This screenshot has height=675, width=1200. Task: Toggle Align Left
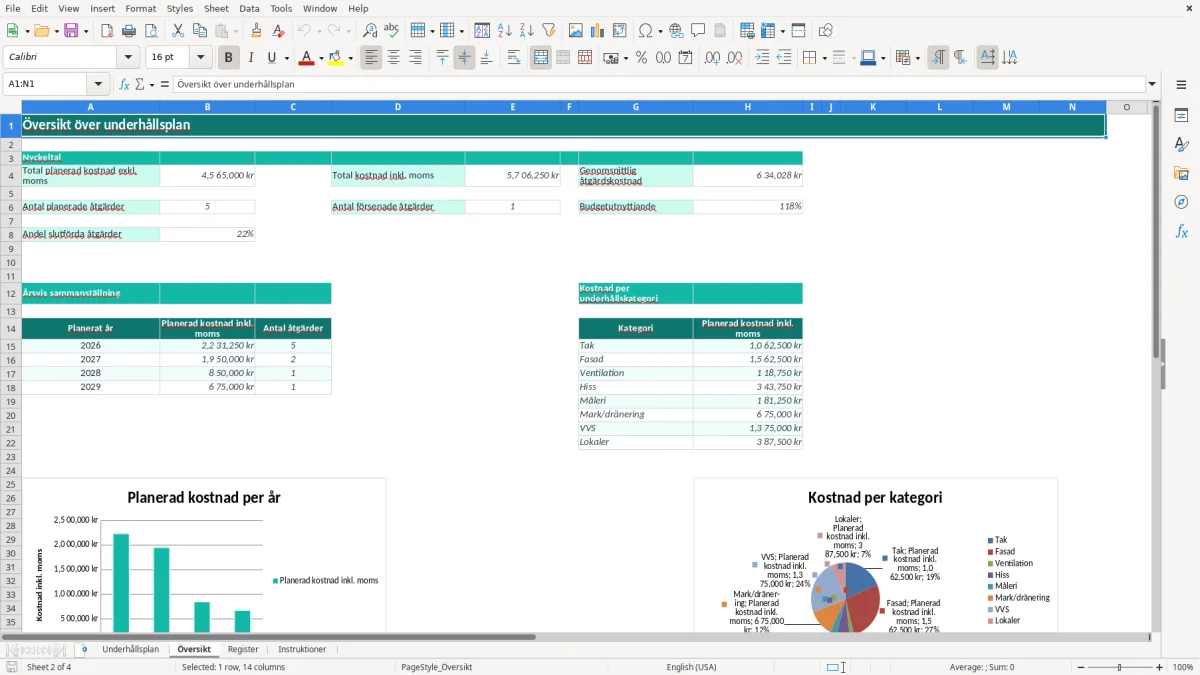[x=371, y=58]
